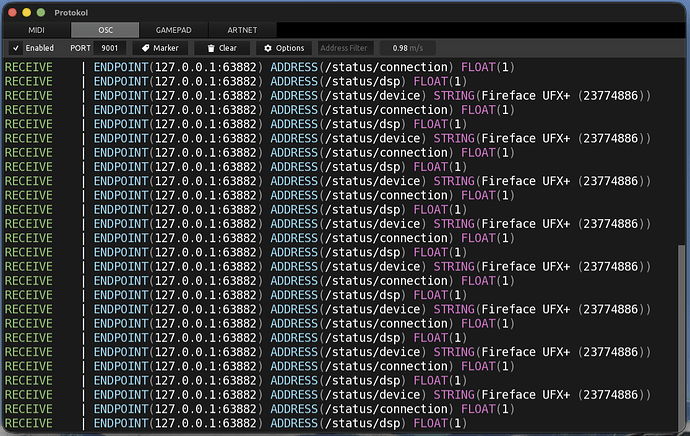Edit the PORT field showing 9001

(110, 48)
